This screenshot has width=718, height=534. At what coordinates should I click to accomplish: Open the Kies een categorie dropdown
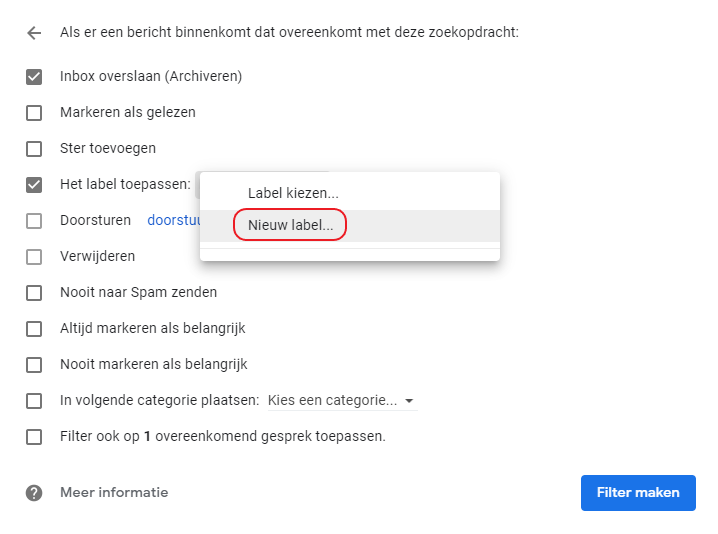(334, 400)
